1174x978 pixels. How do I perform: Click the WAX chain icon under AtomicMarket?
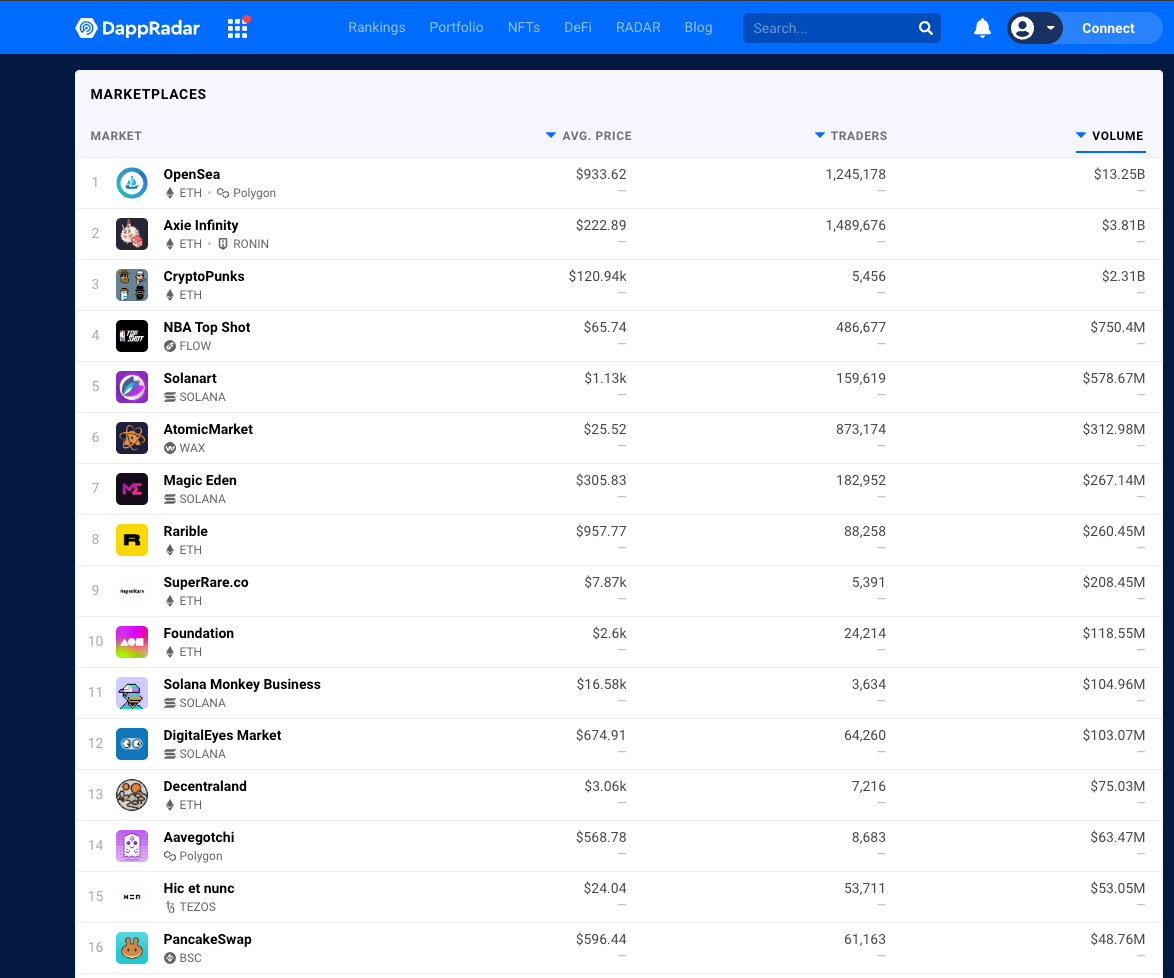[x=170, y=448]
